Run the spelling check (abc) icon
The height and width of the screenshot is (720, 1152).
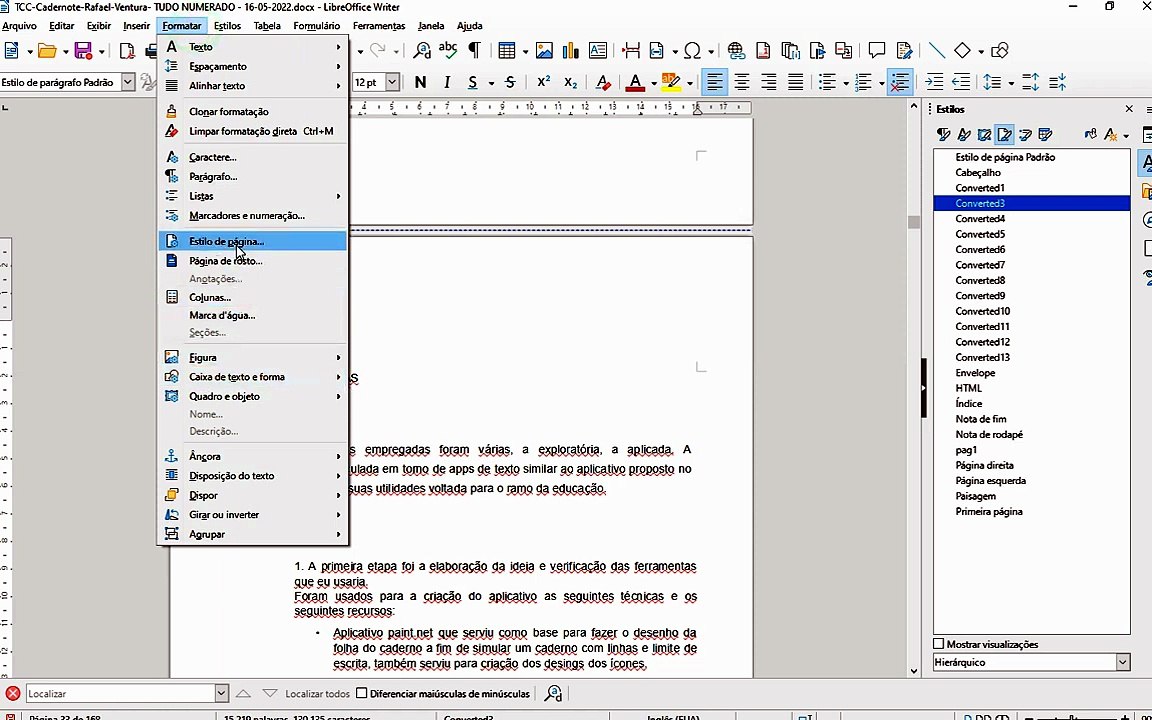tap(447, 50)
